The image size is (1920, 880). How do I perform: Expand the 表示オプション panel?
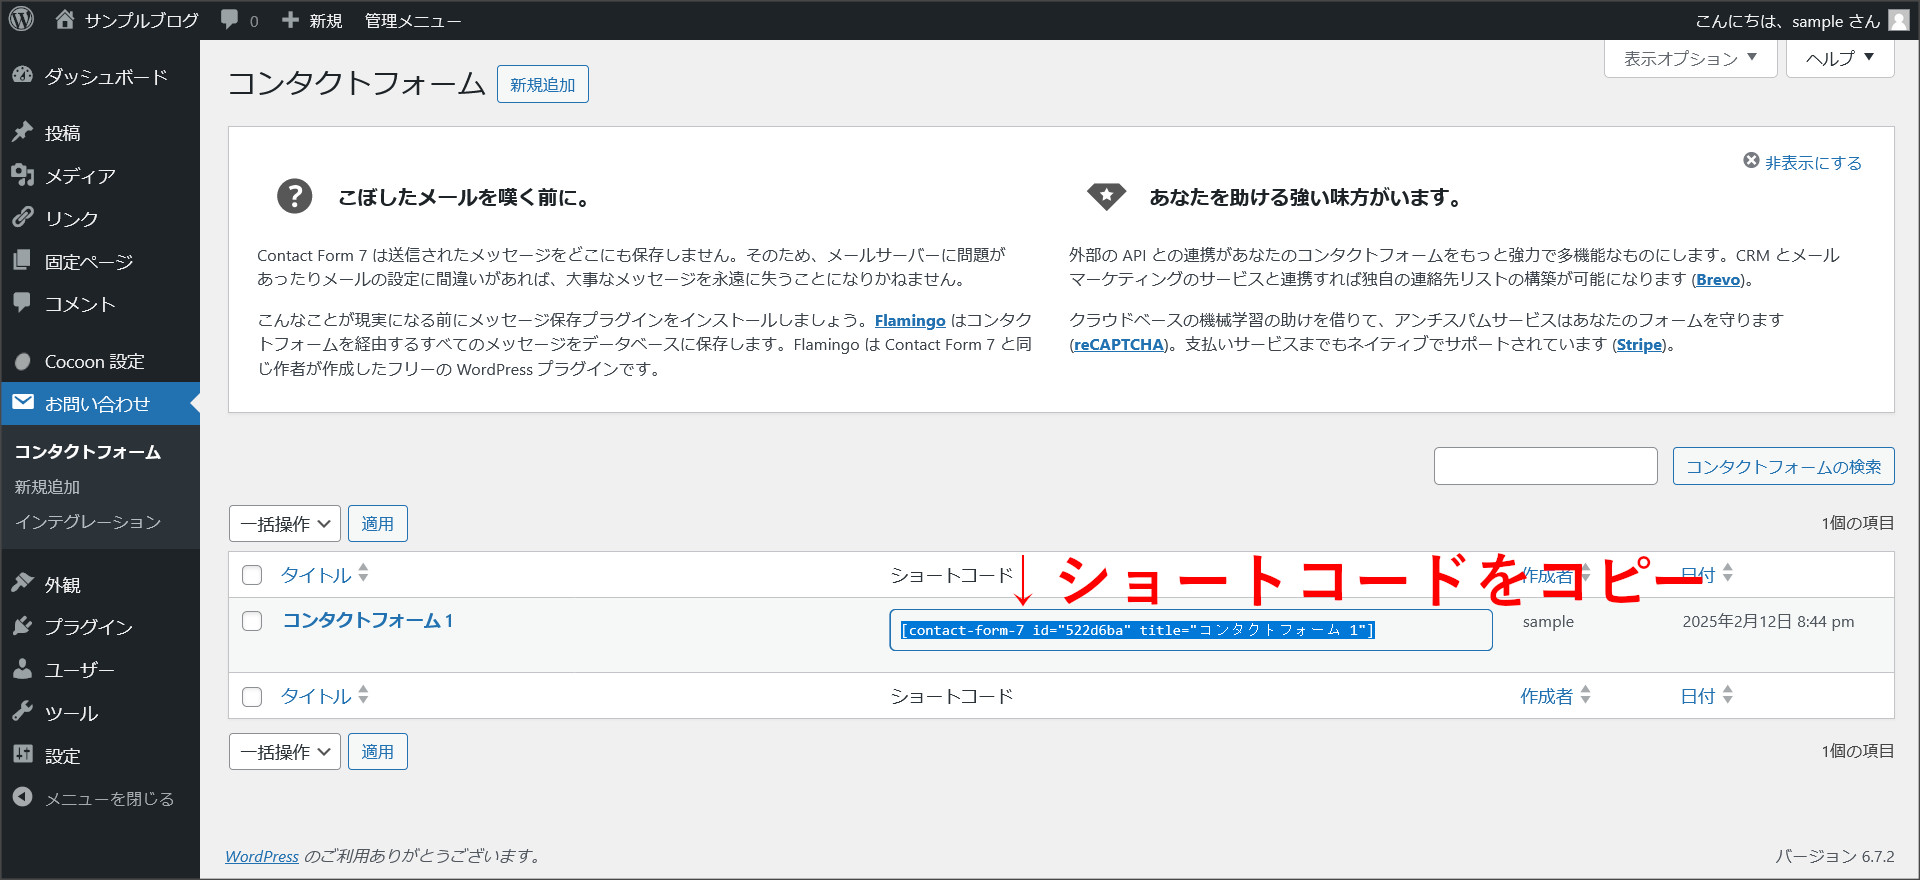tap(1690, 58)
